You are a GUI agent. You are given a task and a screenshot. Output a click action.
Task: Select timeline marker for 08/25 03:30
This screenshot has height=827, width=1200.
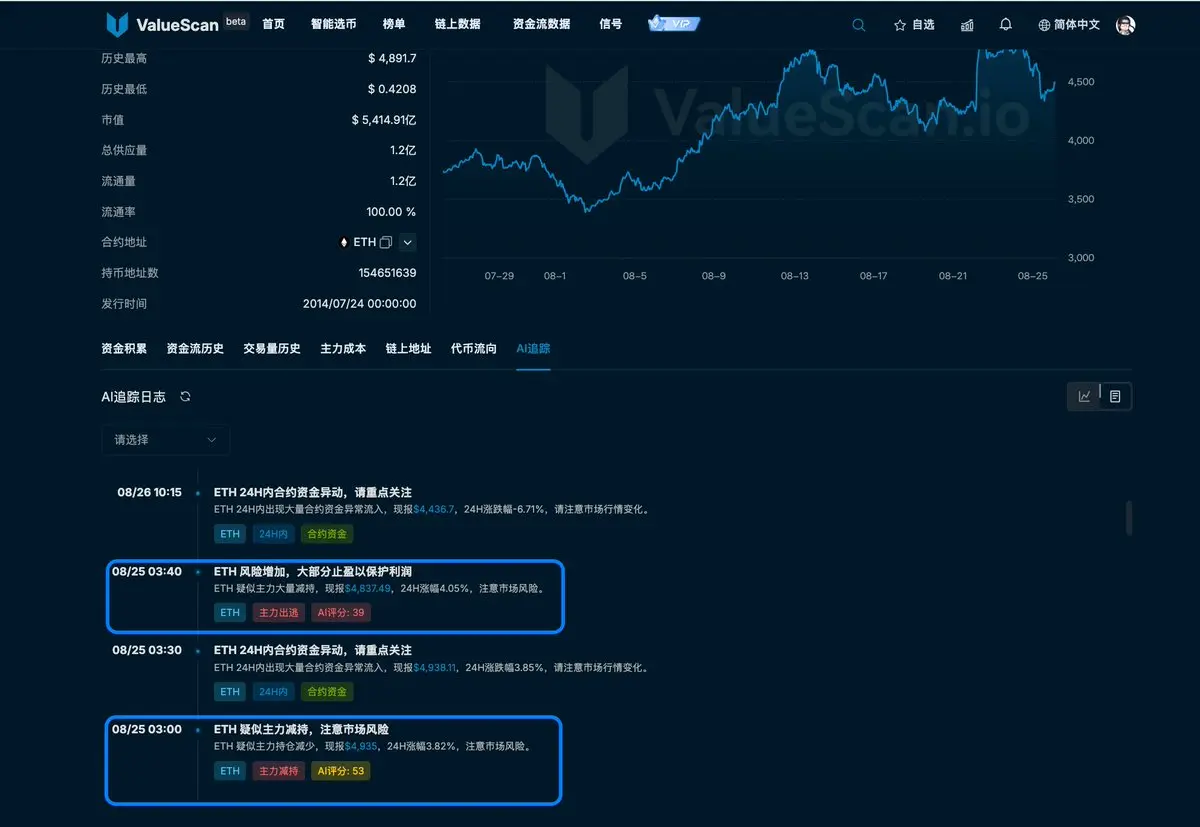pyautogui.click(x=197, y=651)
